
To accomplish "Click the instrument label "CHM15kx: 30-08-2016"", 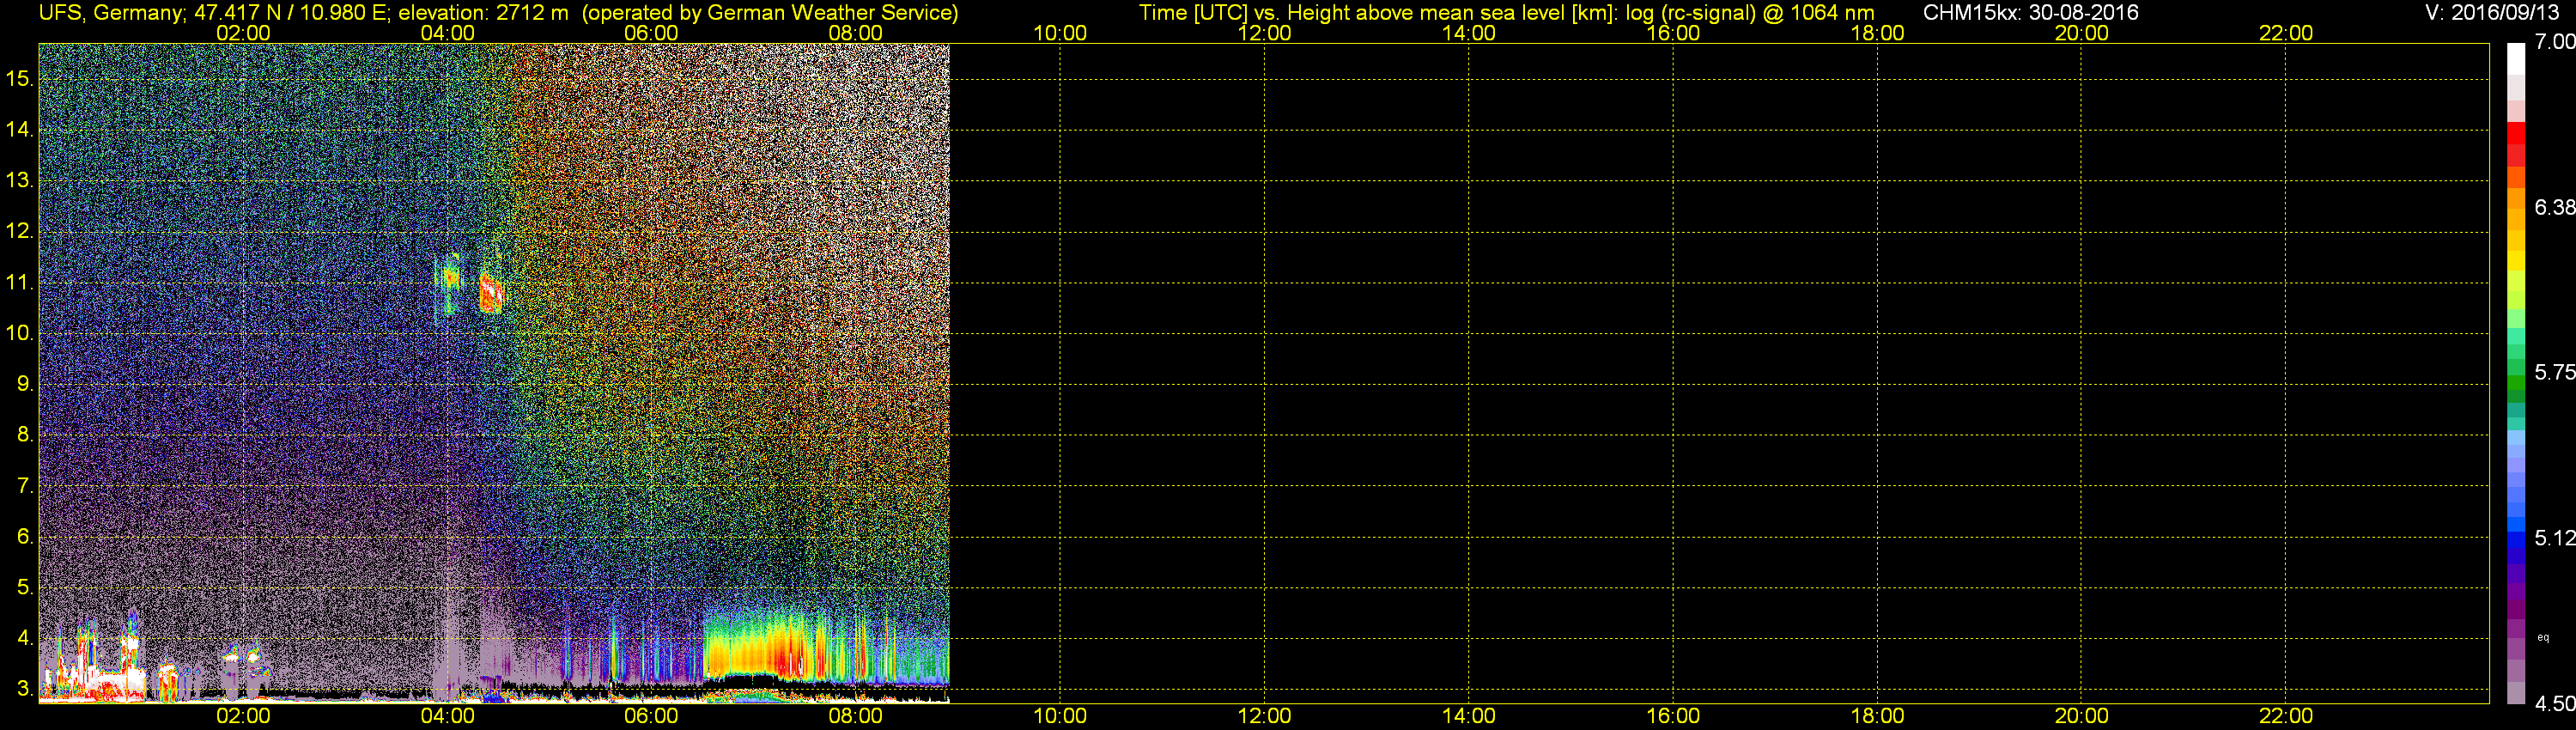I will [2030, 13].
